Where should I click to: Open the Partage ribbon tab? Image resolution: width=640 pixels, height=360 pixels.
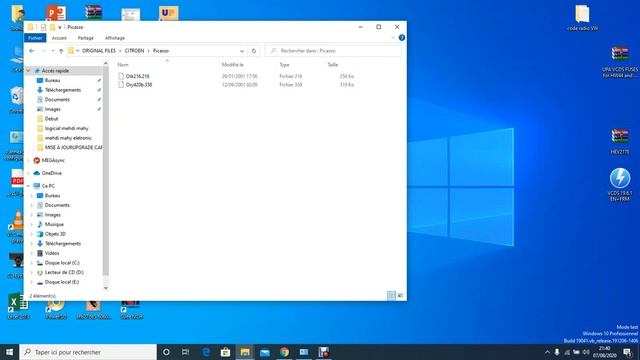tap(86, 38)
